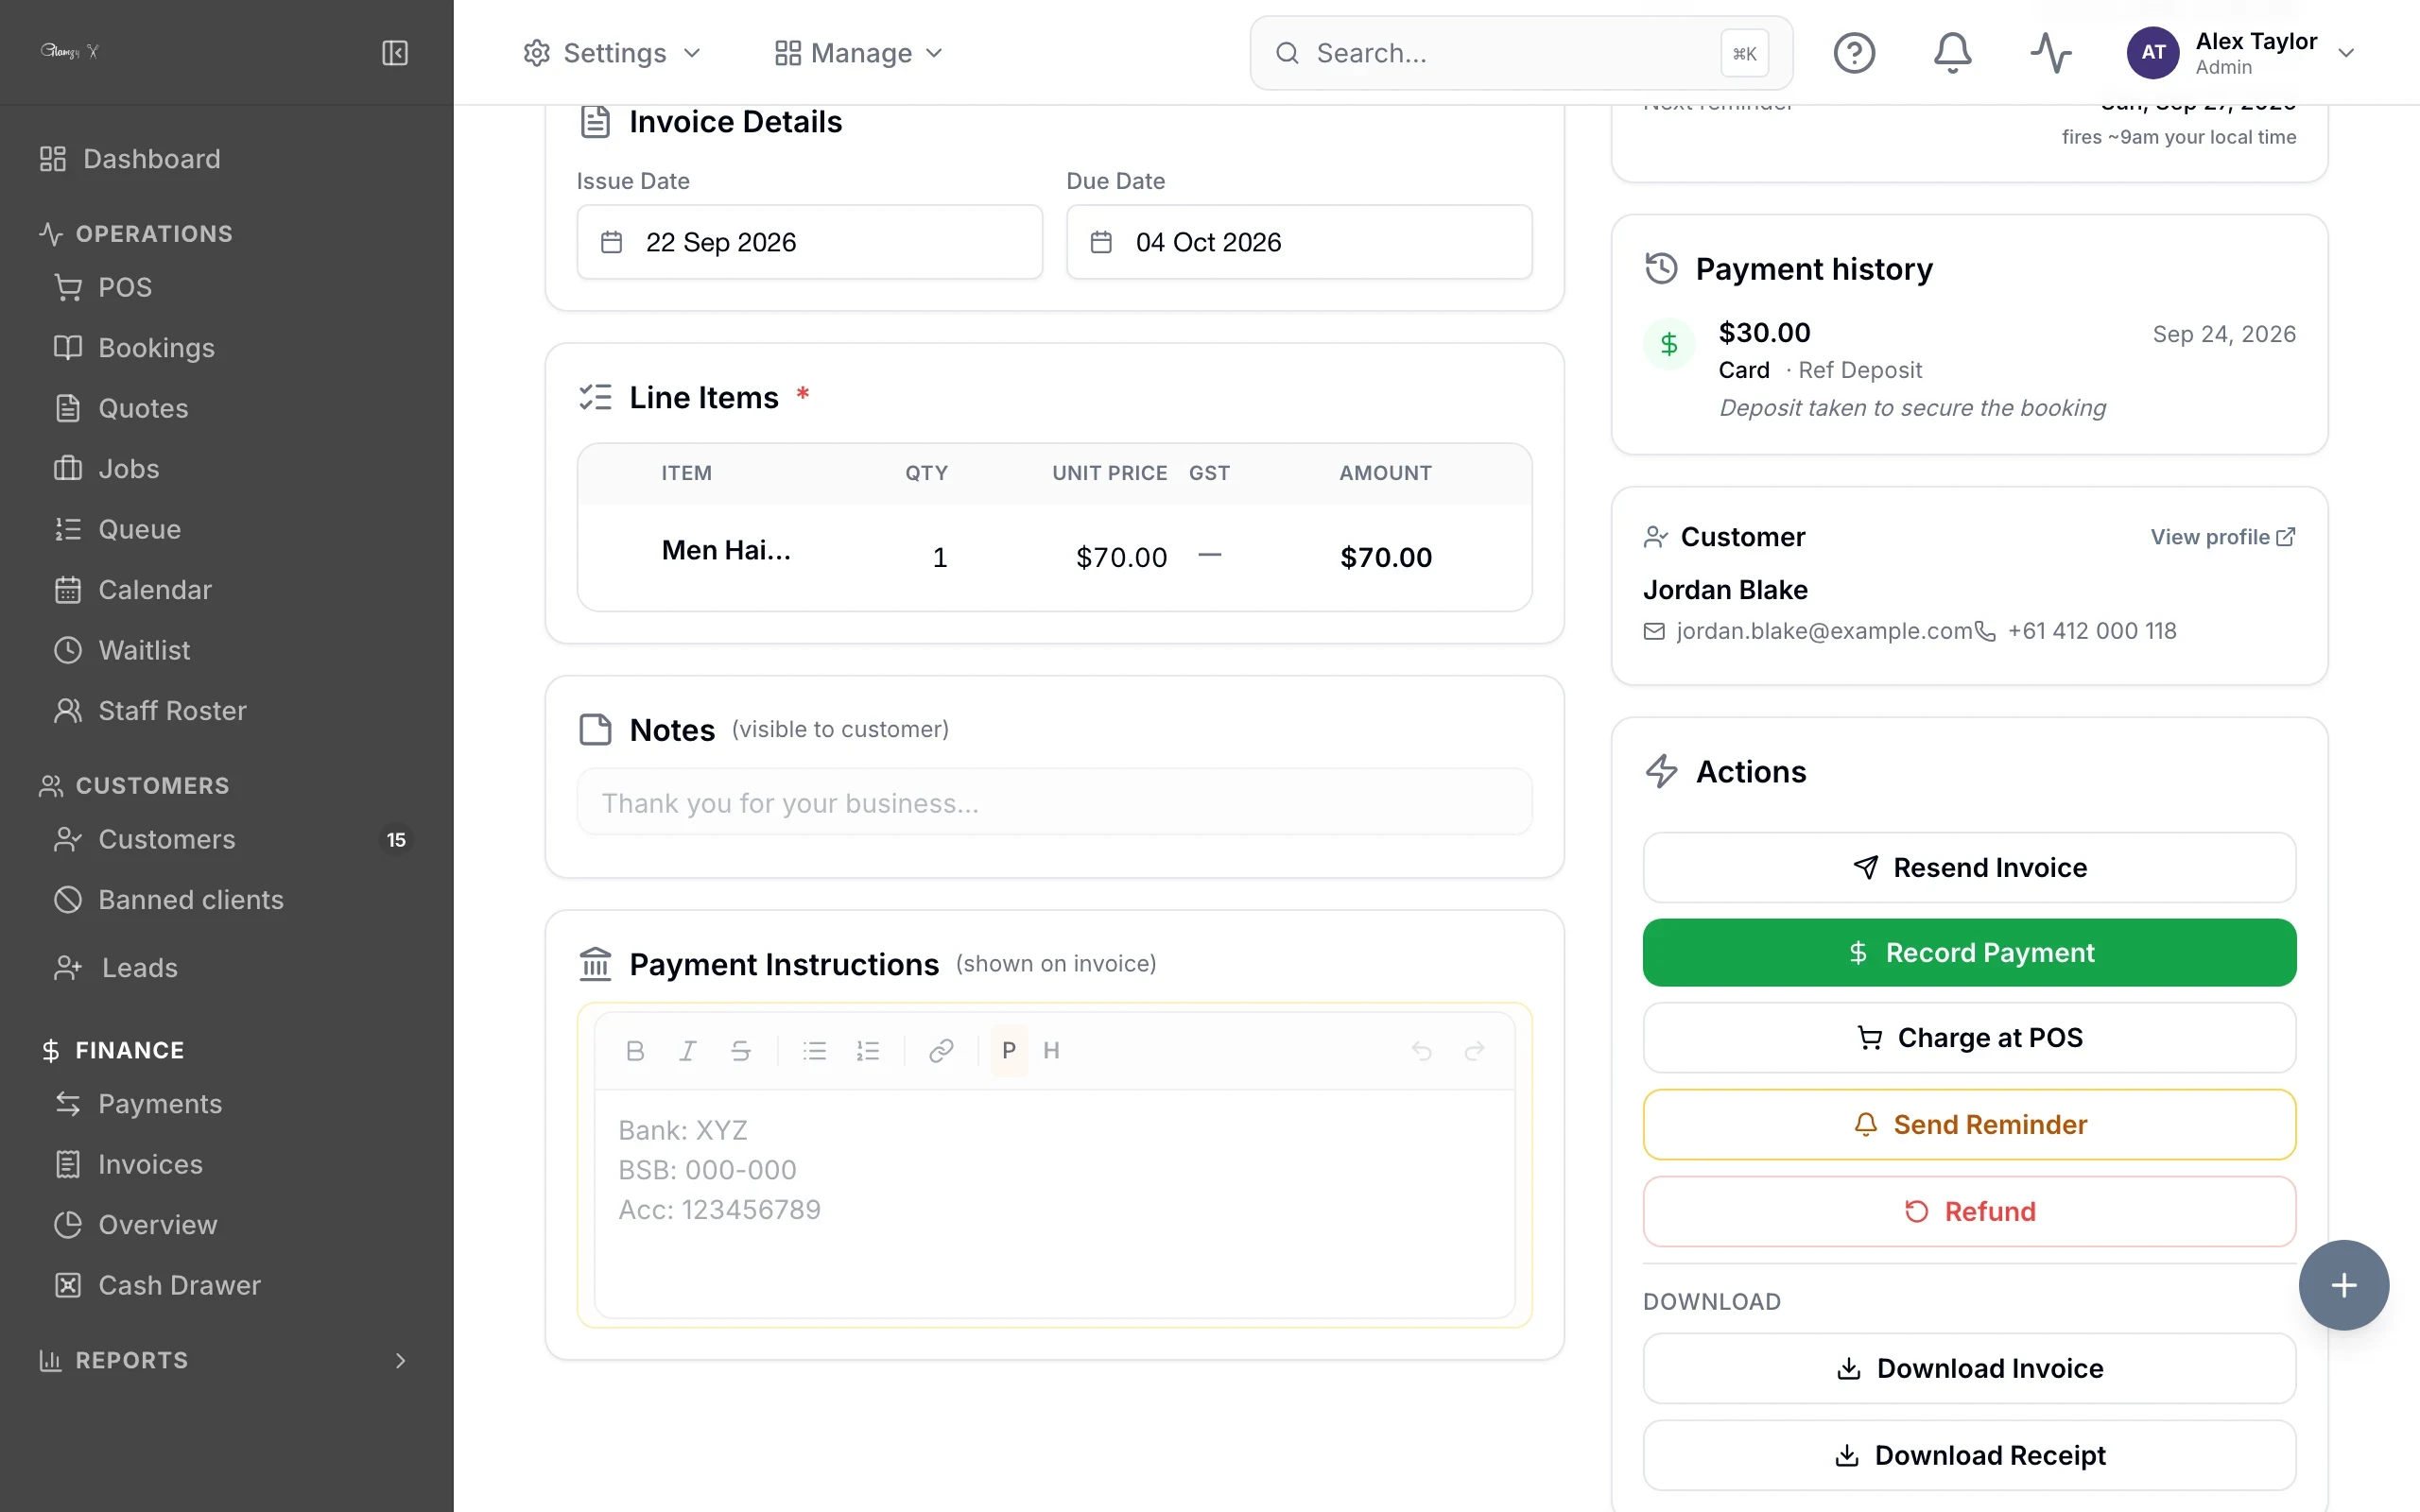Click the Search input field
This screenshot has height=1512, width=2420.
1520,53
